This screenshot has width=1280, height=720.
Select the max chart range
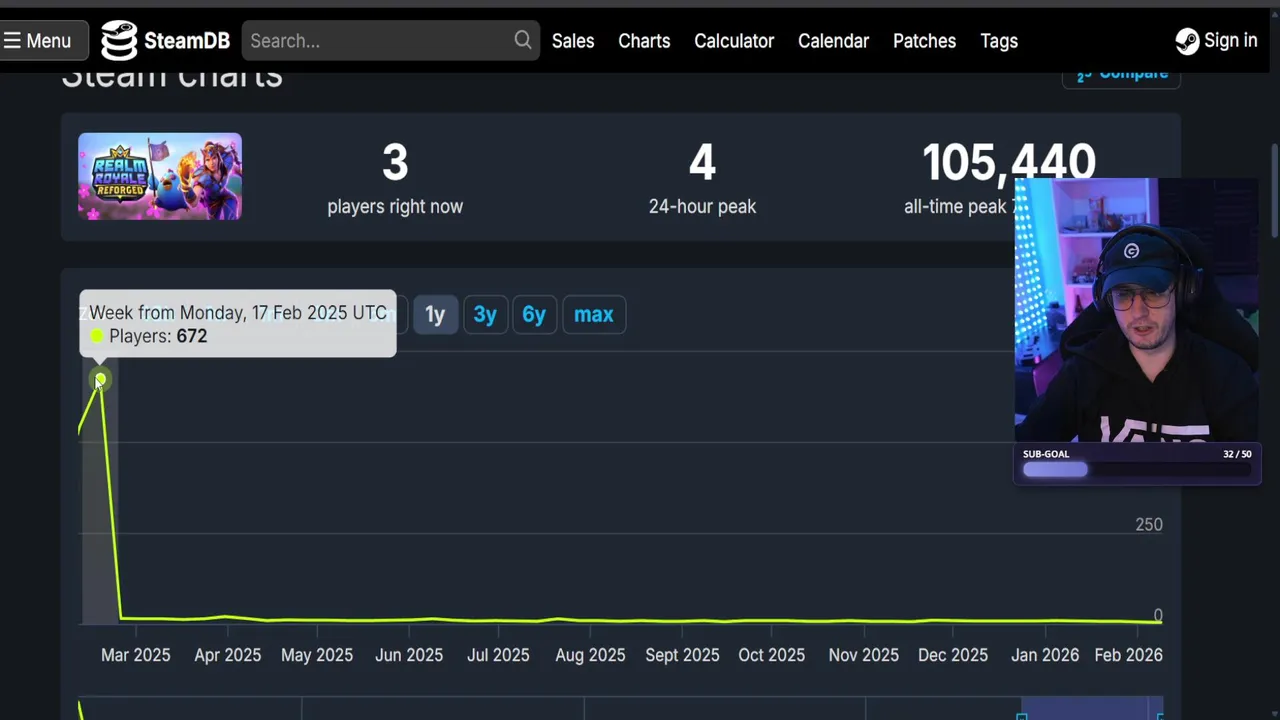click(594, 314)
